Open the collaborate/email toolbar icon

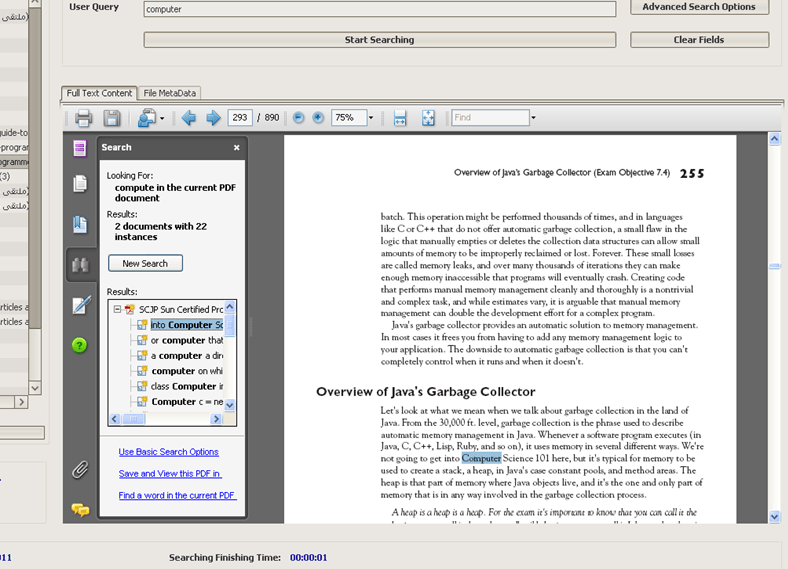147,118
